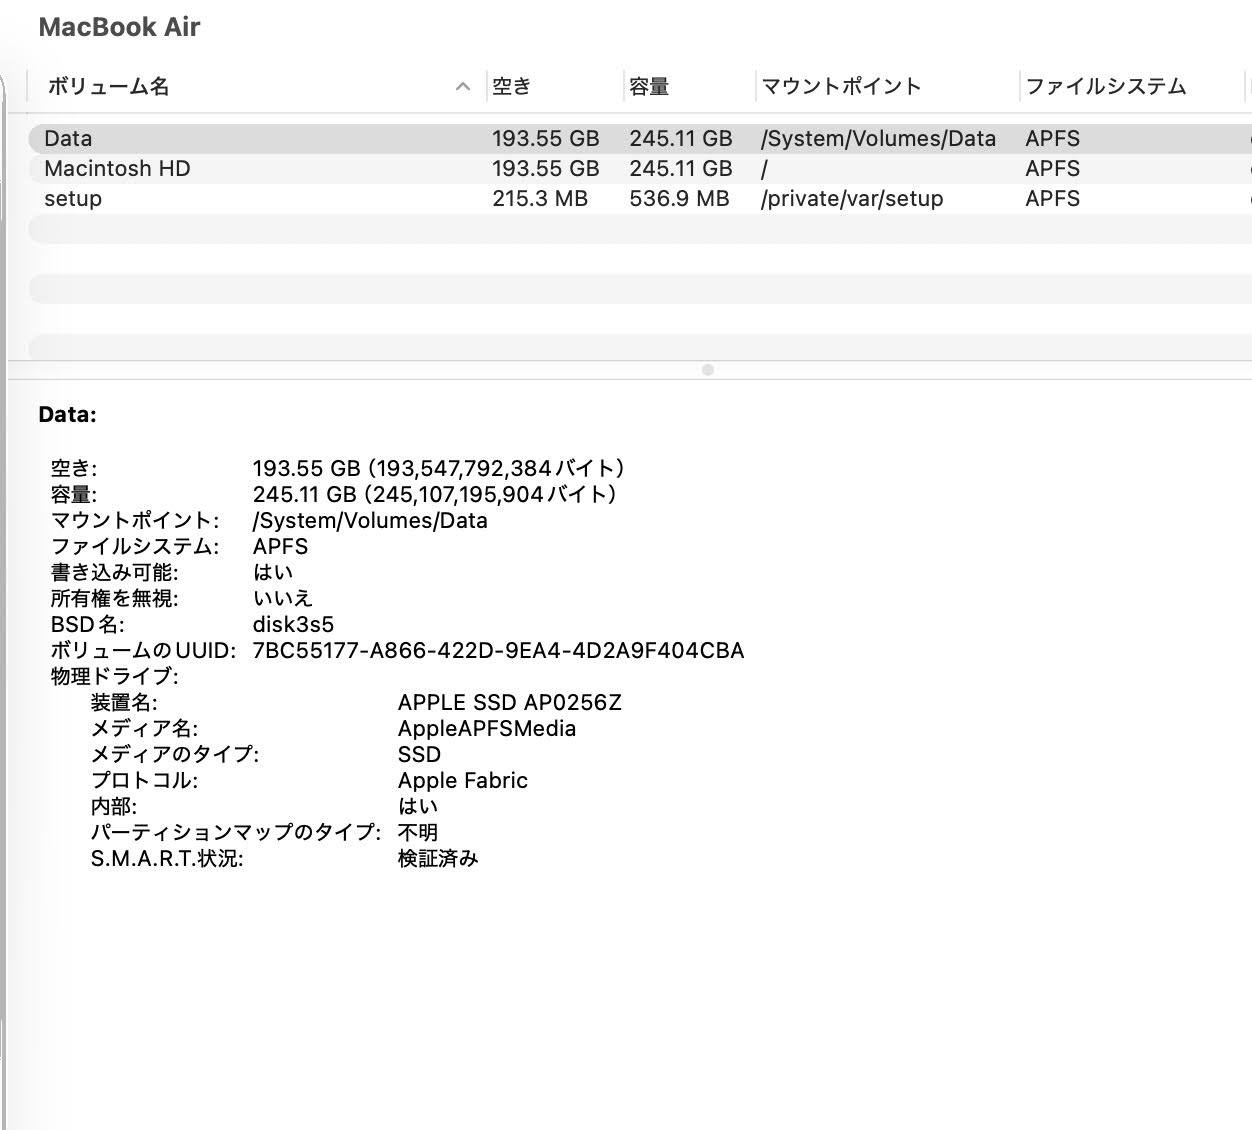
Task: Click the MacBook Air title label
Action: [119, 27]
